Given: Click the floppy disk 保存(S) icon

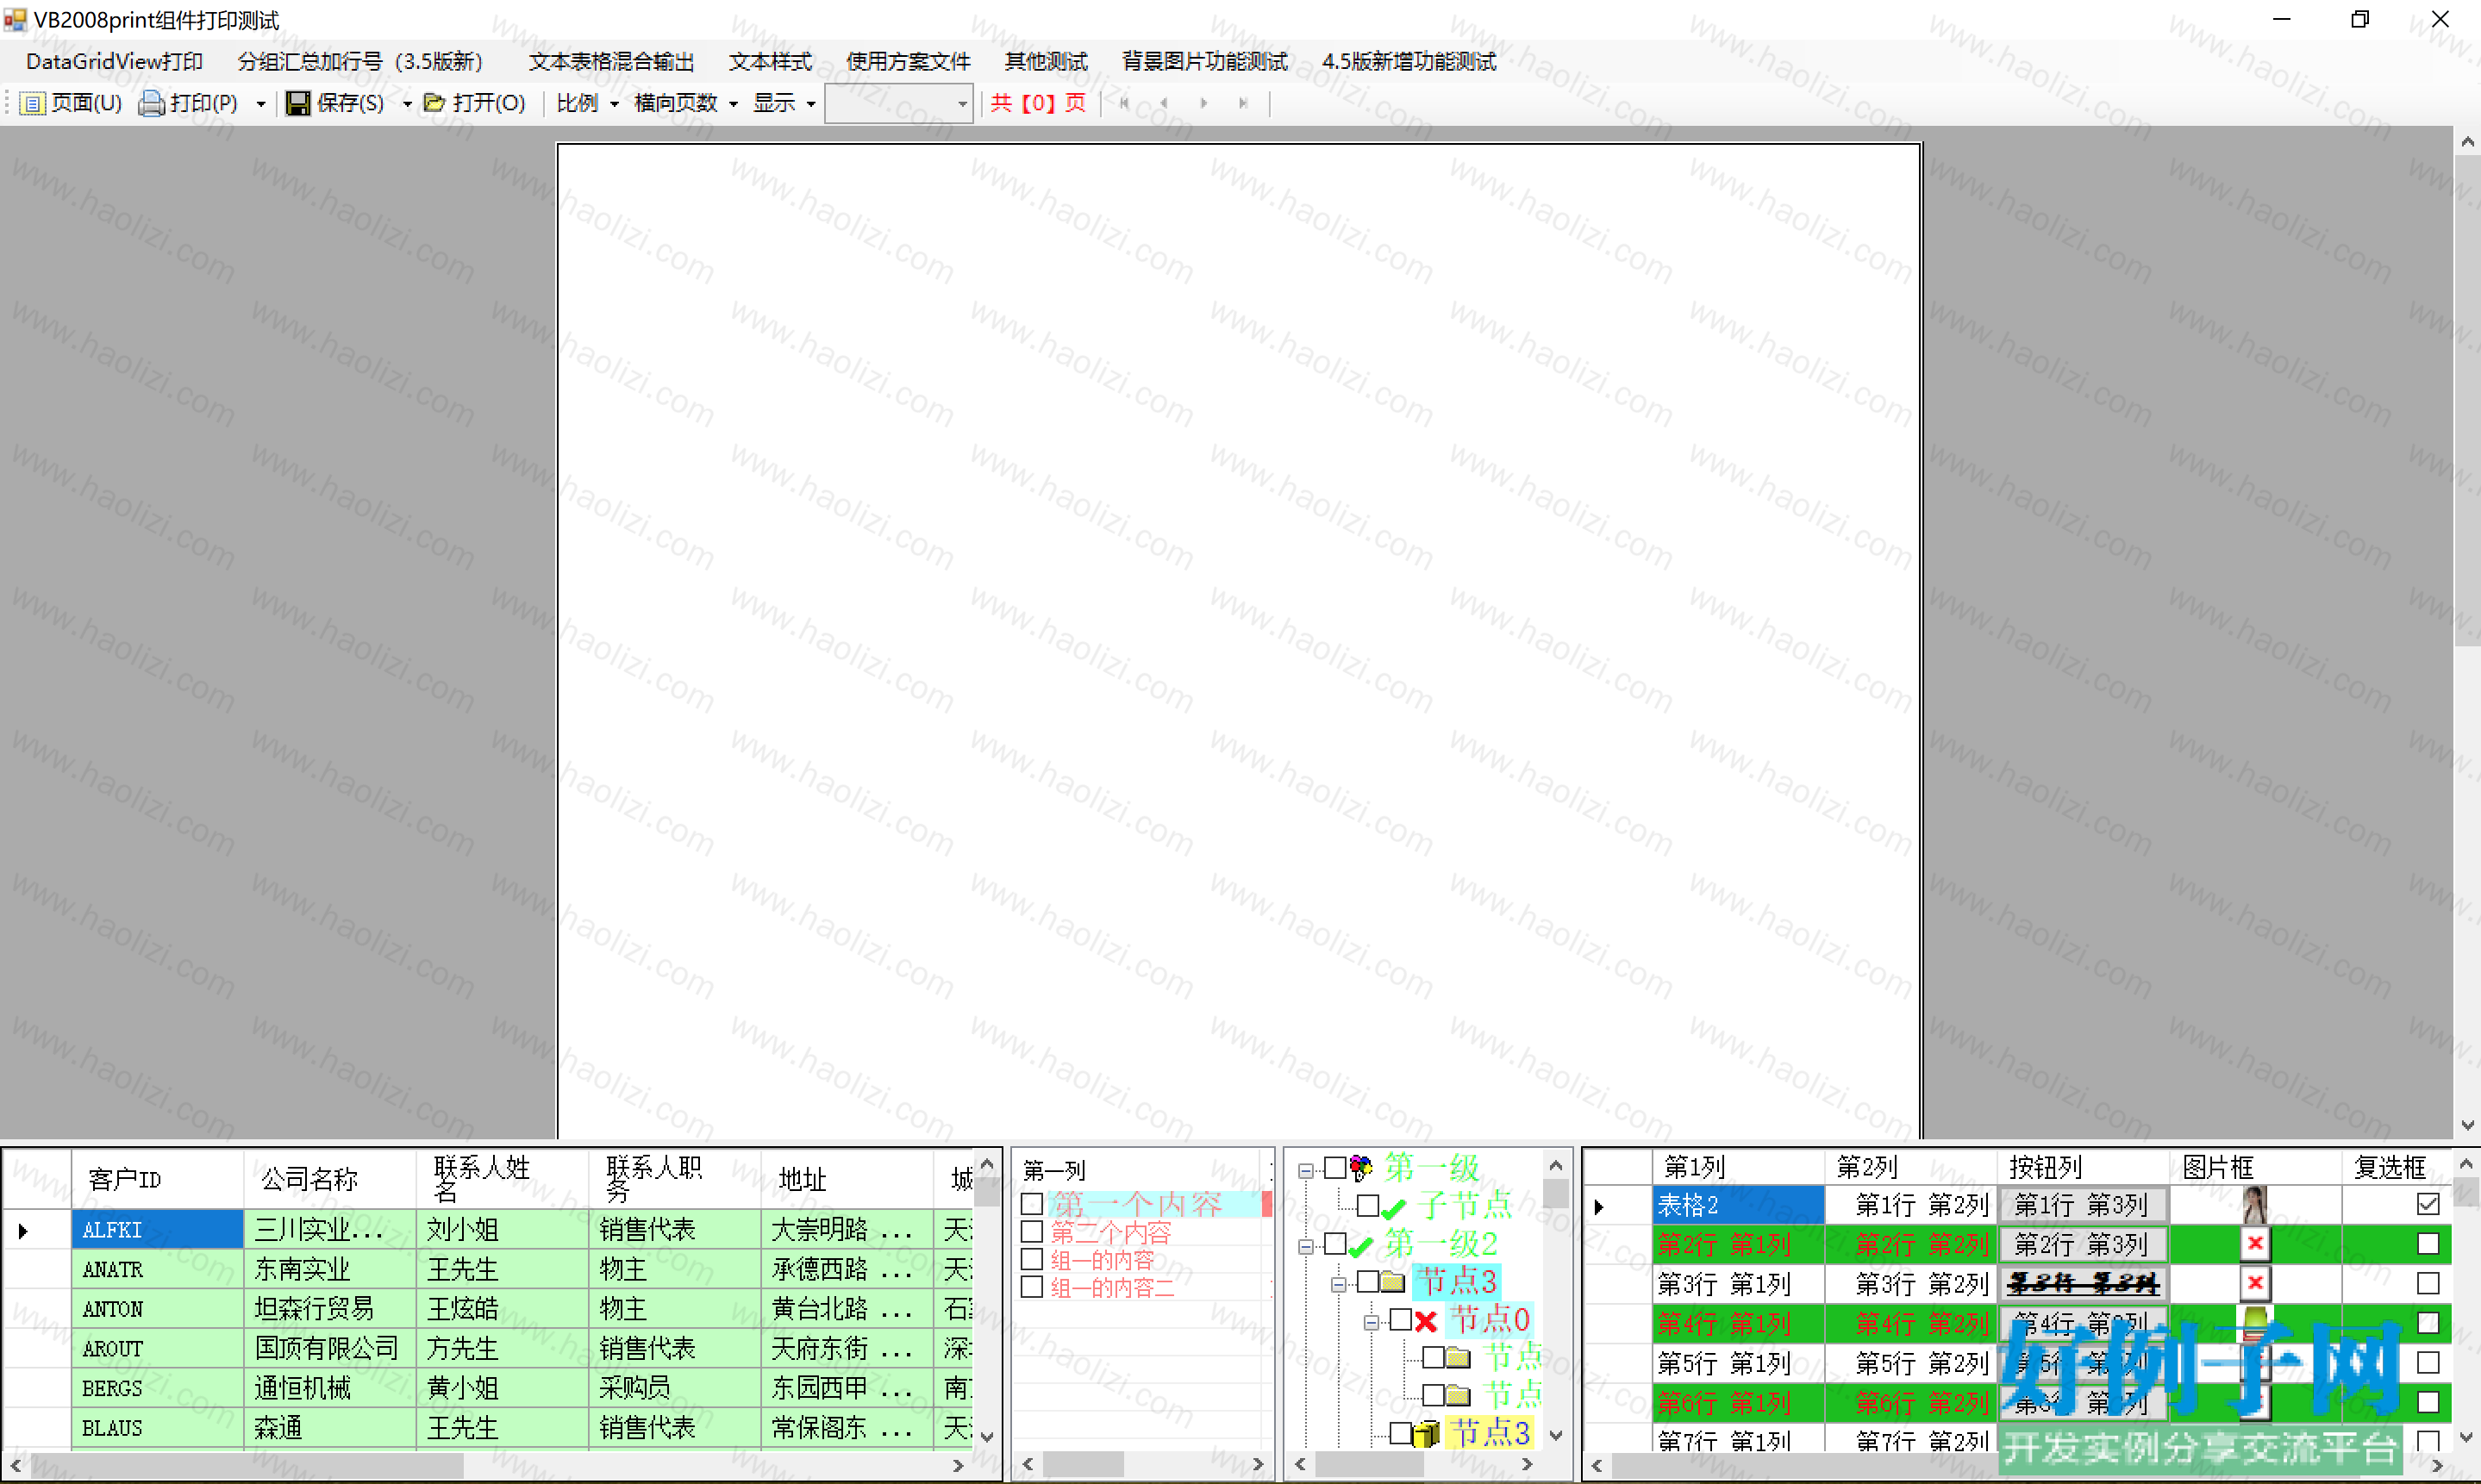Looking at the screenshot, I should [x=298, y=103].
